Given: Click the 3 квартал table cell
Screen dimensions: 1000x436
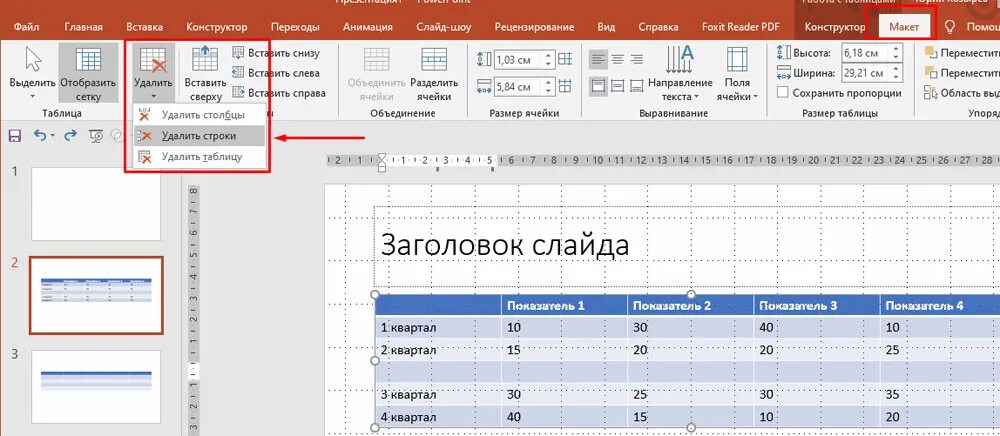Looking at the screenshot, I should [438, 395].
